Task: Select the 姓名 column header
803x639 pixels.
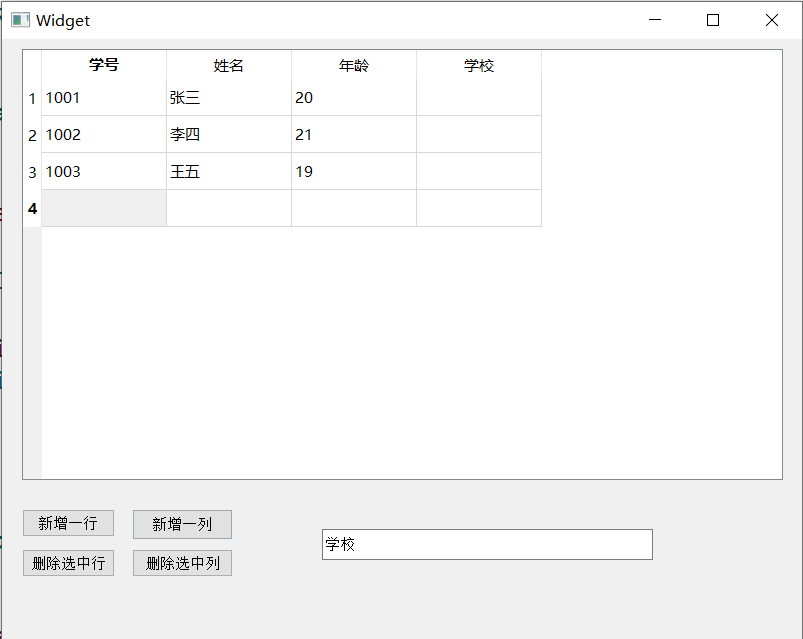Action: tap(229, 65)
